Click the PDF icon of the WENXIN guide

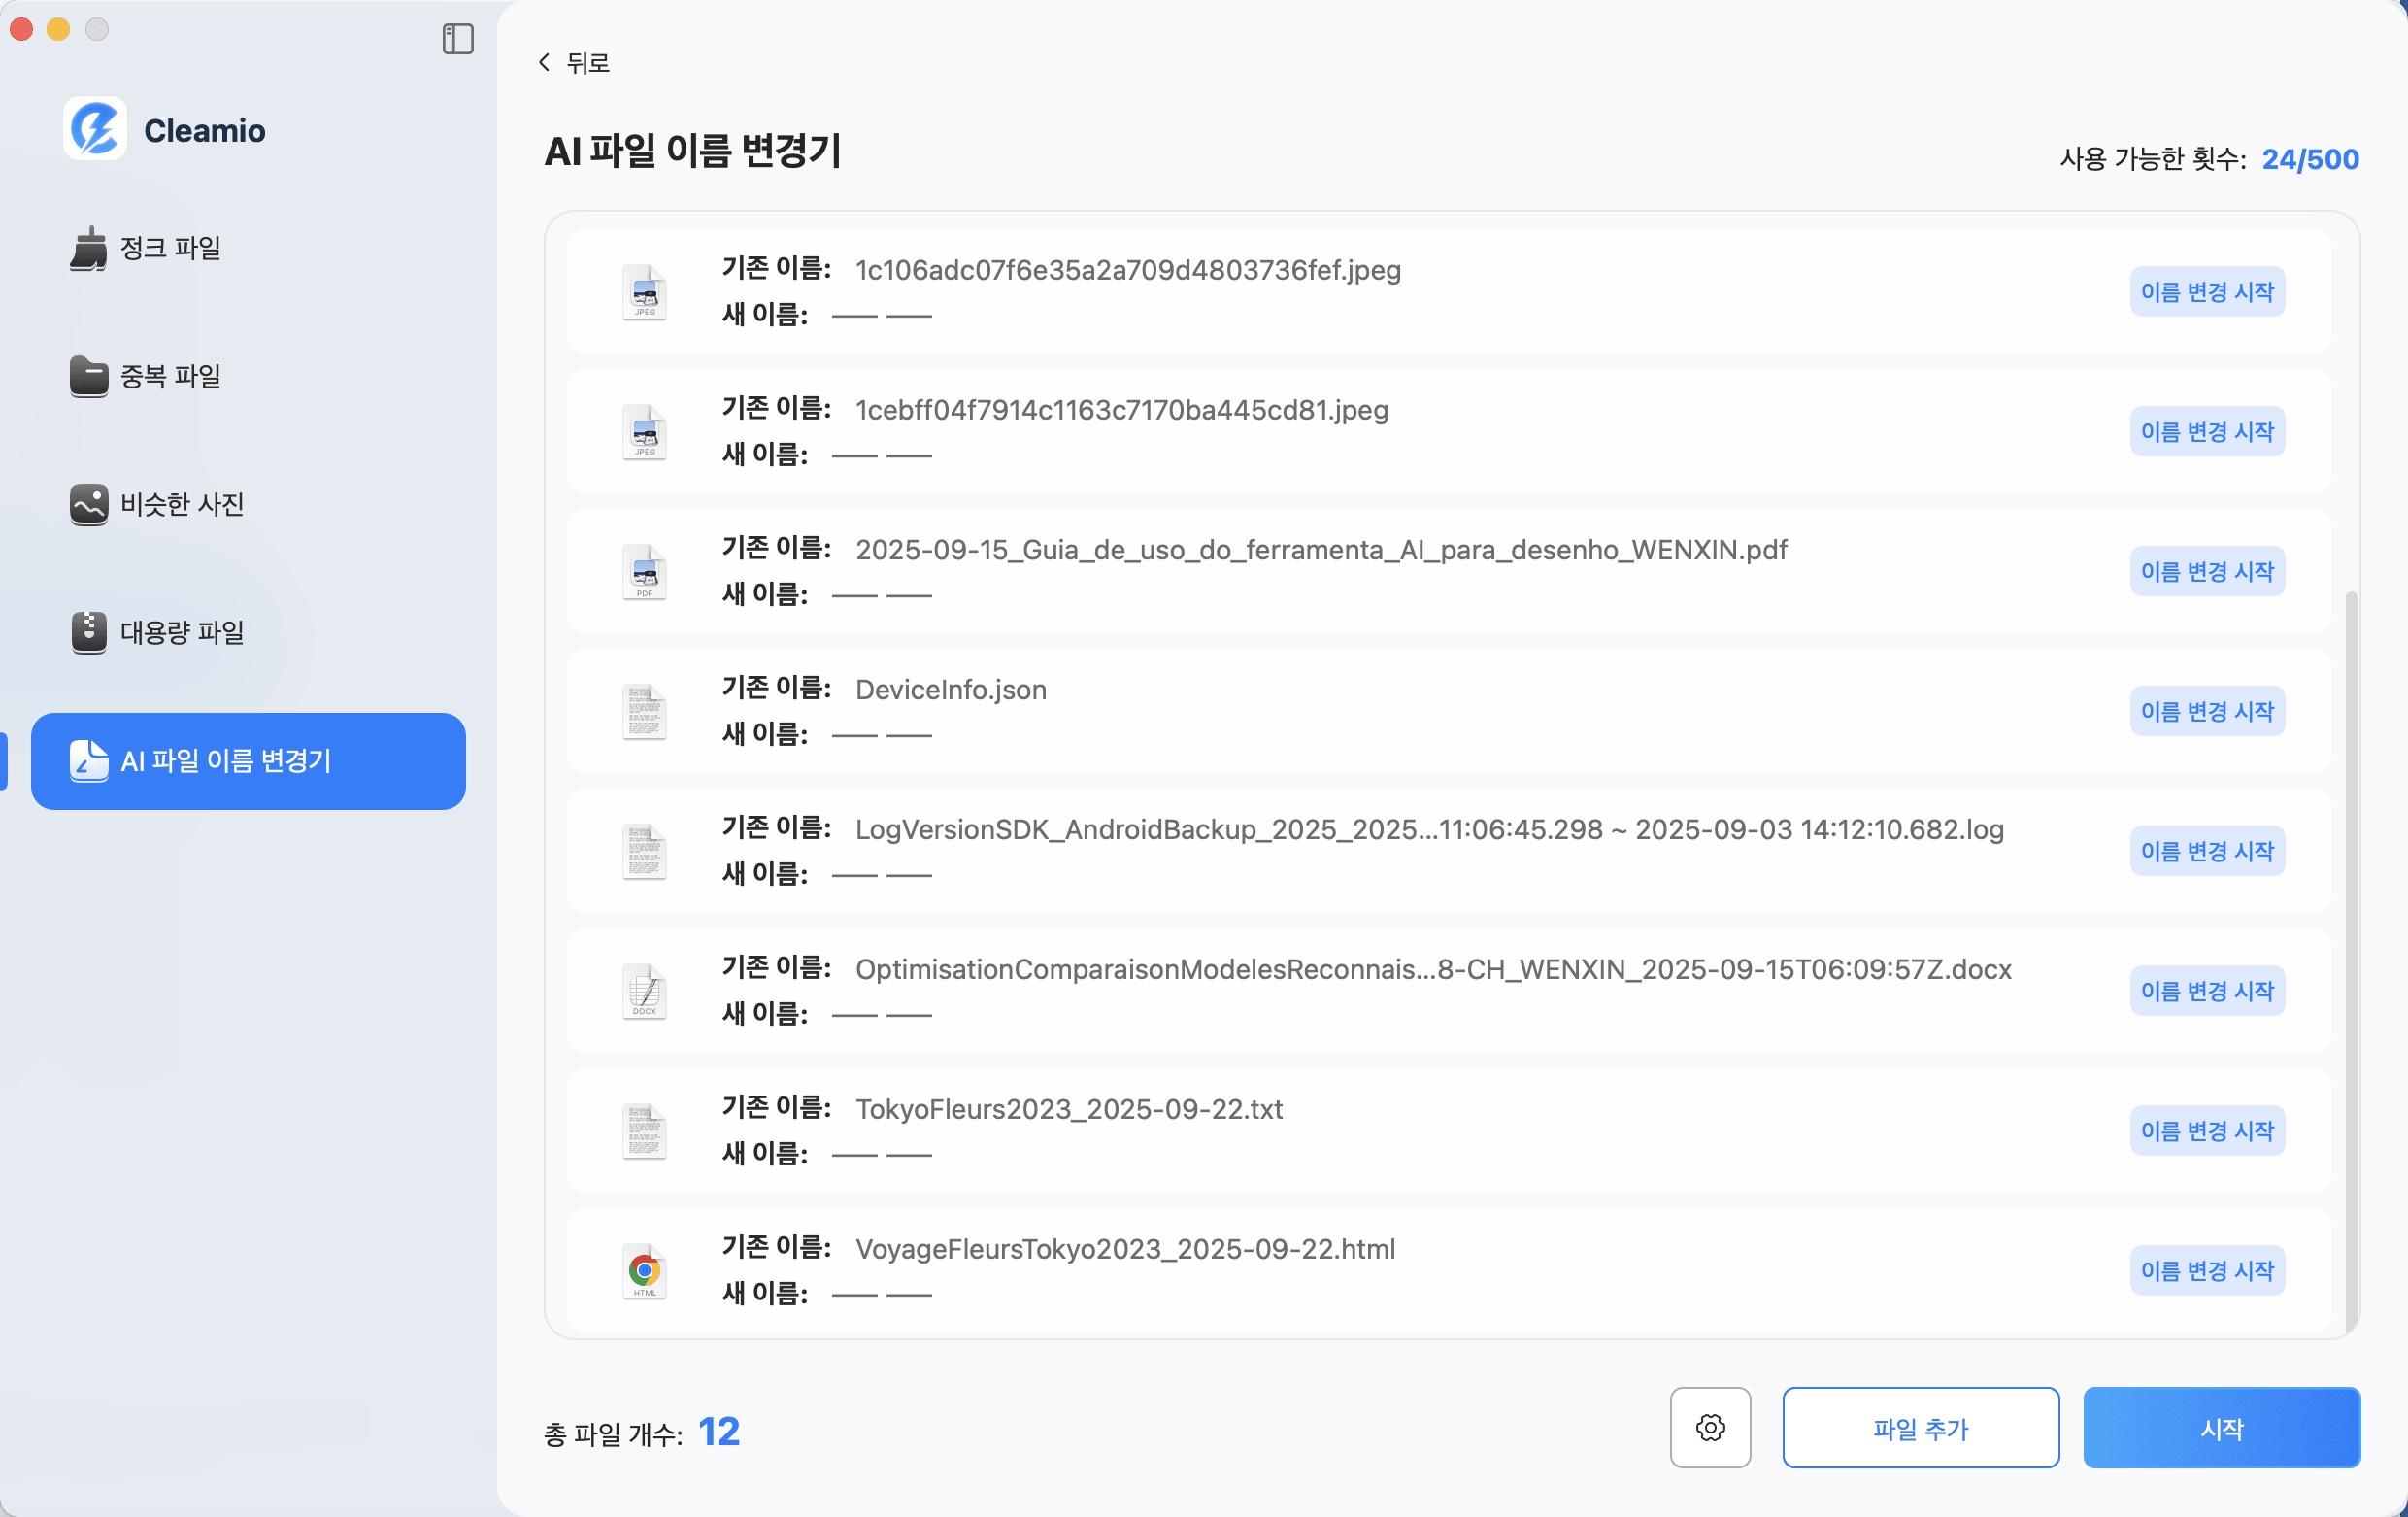(x=644, y=572)
